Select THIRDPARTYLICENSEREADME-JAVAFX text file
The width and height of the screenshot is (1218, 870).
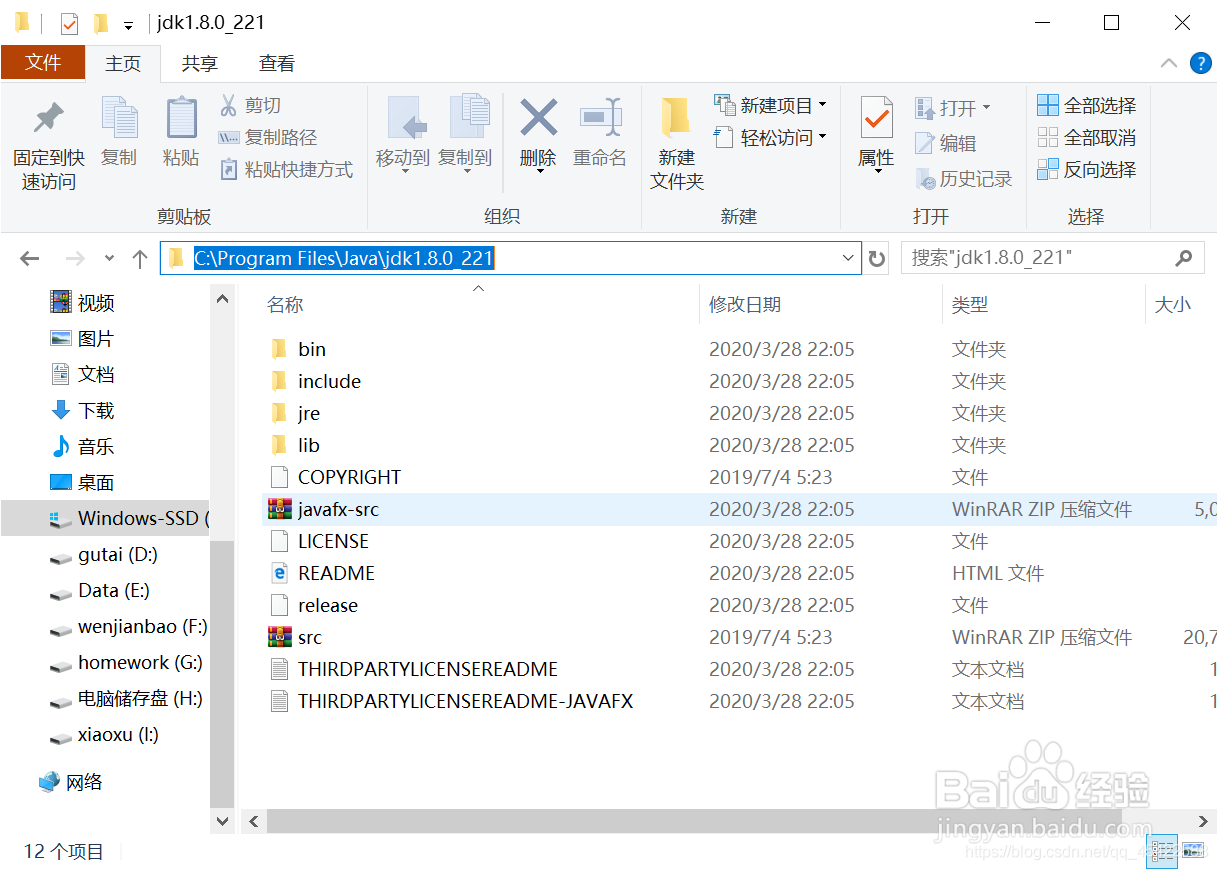coord(451,701)
